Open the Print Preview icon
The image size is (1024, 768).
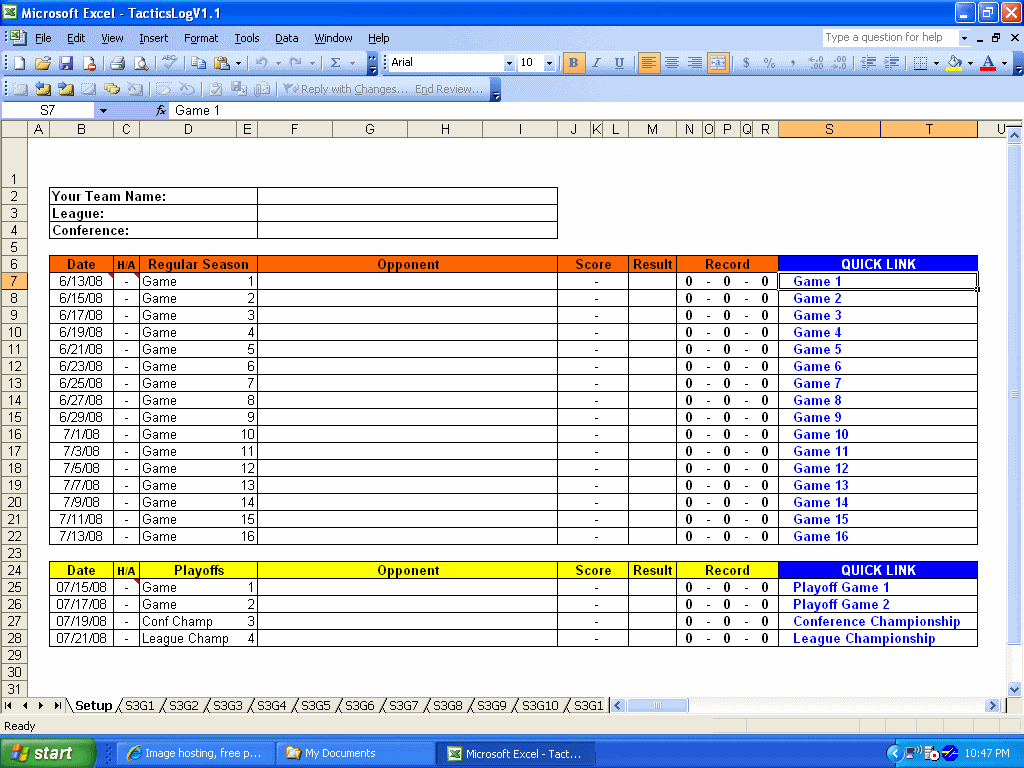141,63
